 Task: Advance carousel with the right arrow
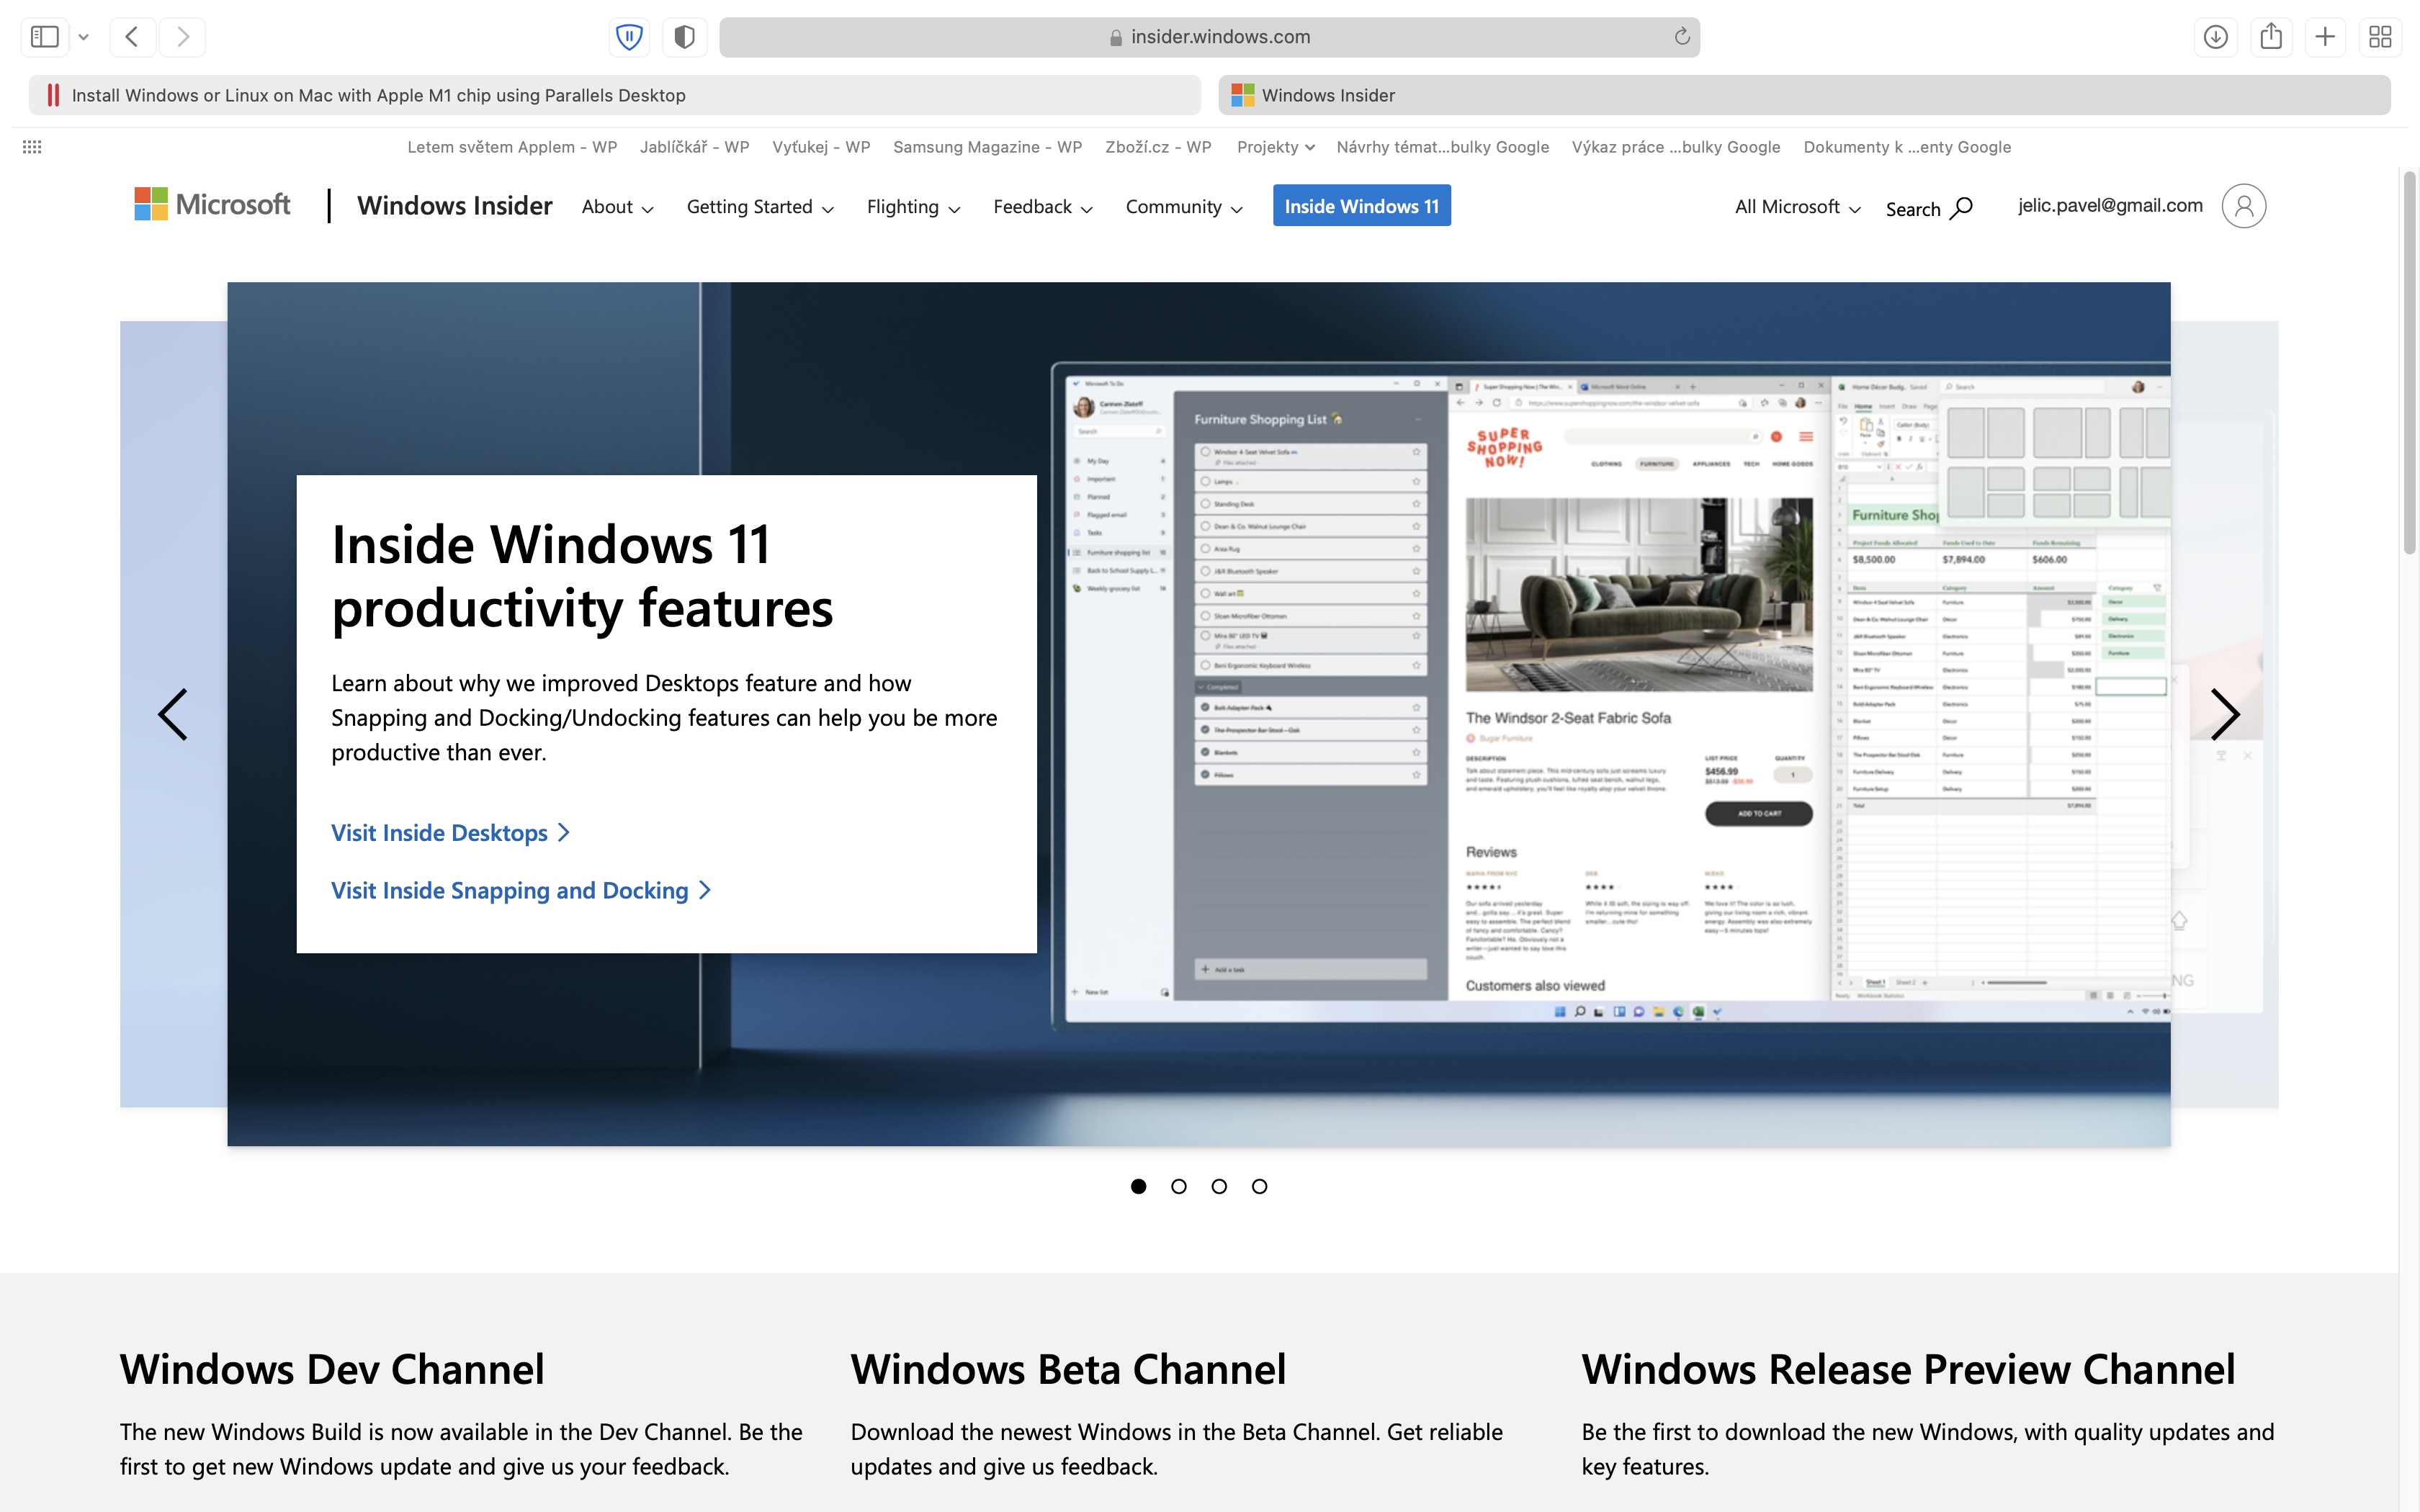click(x=2224, y=714)
